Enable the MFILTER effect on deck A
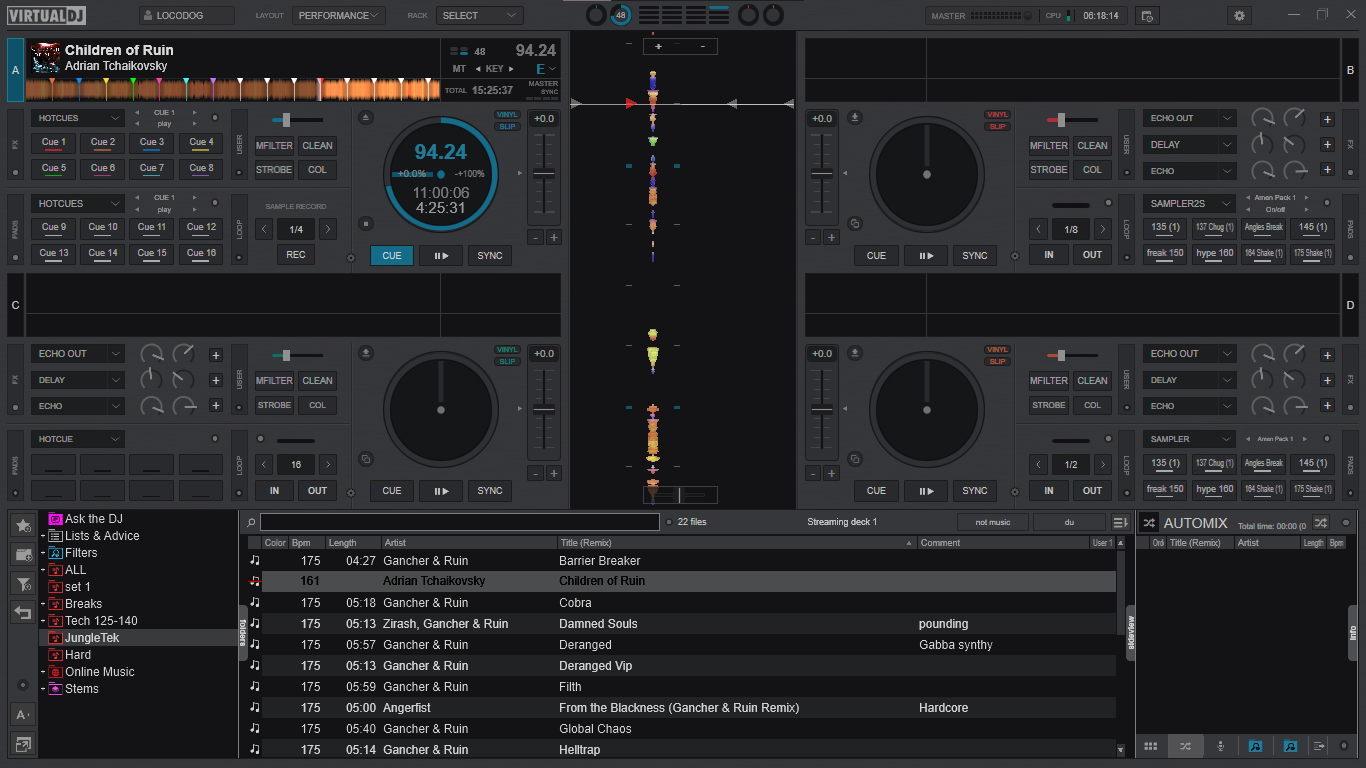Screen dimensions: 1366x768 (274, 146)
